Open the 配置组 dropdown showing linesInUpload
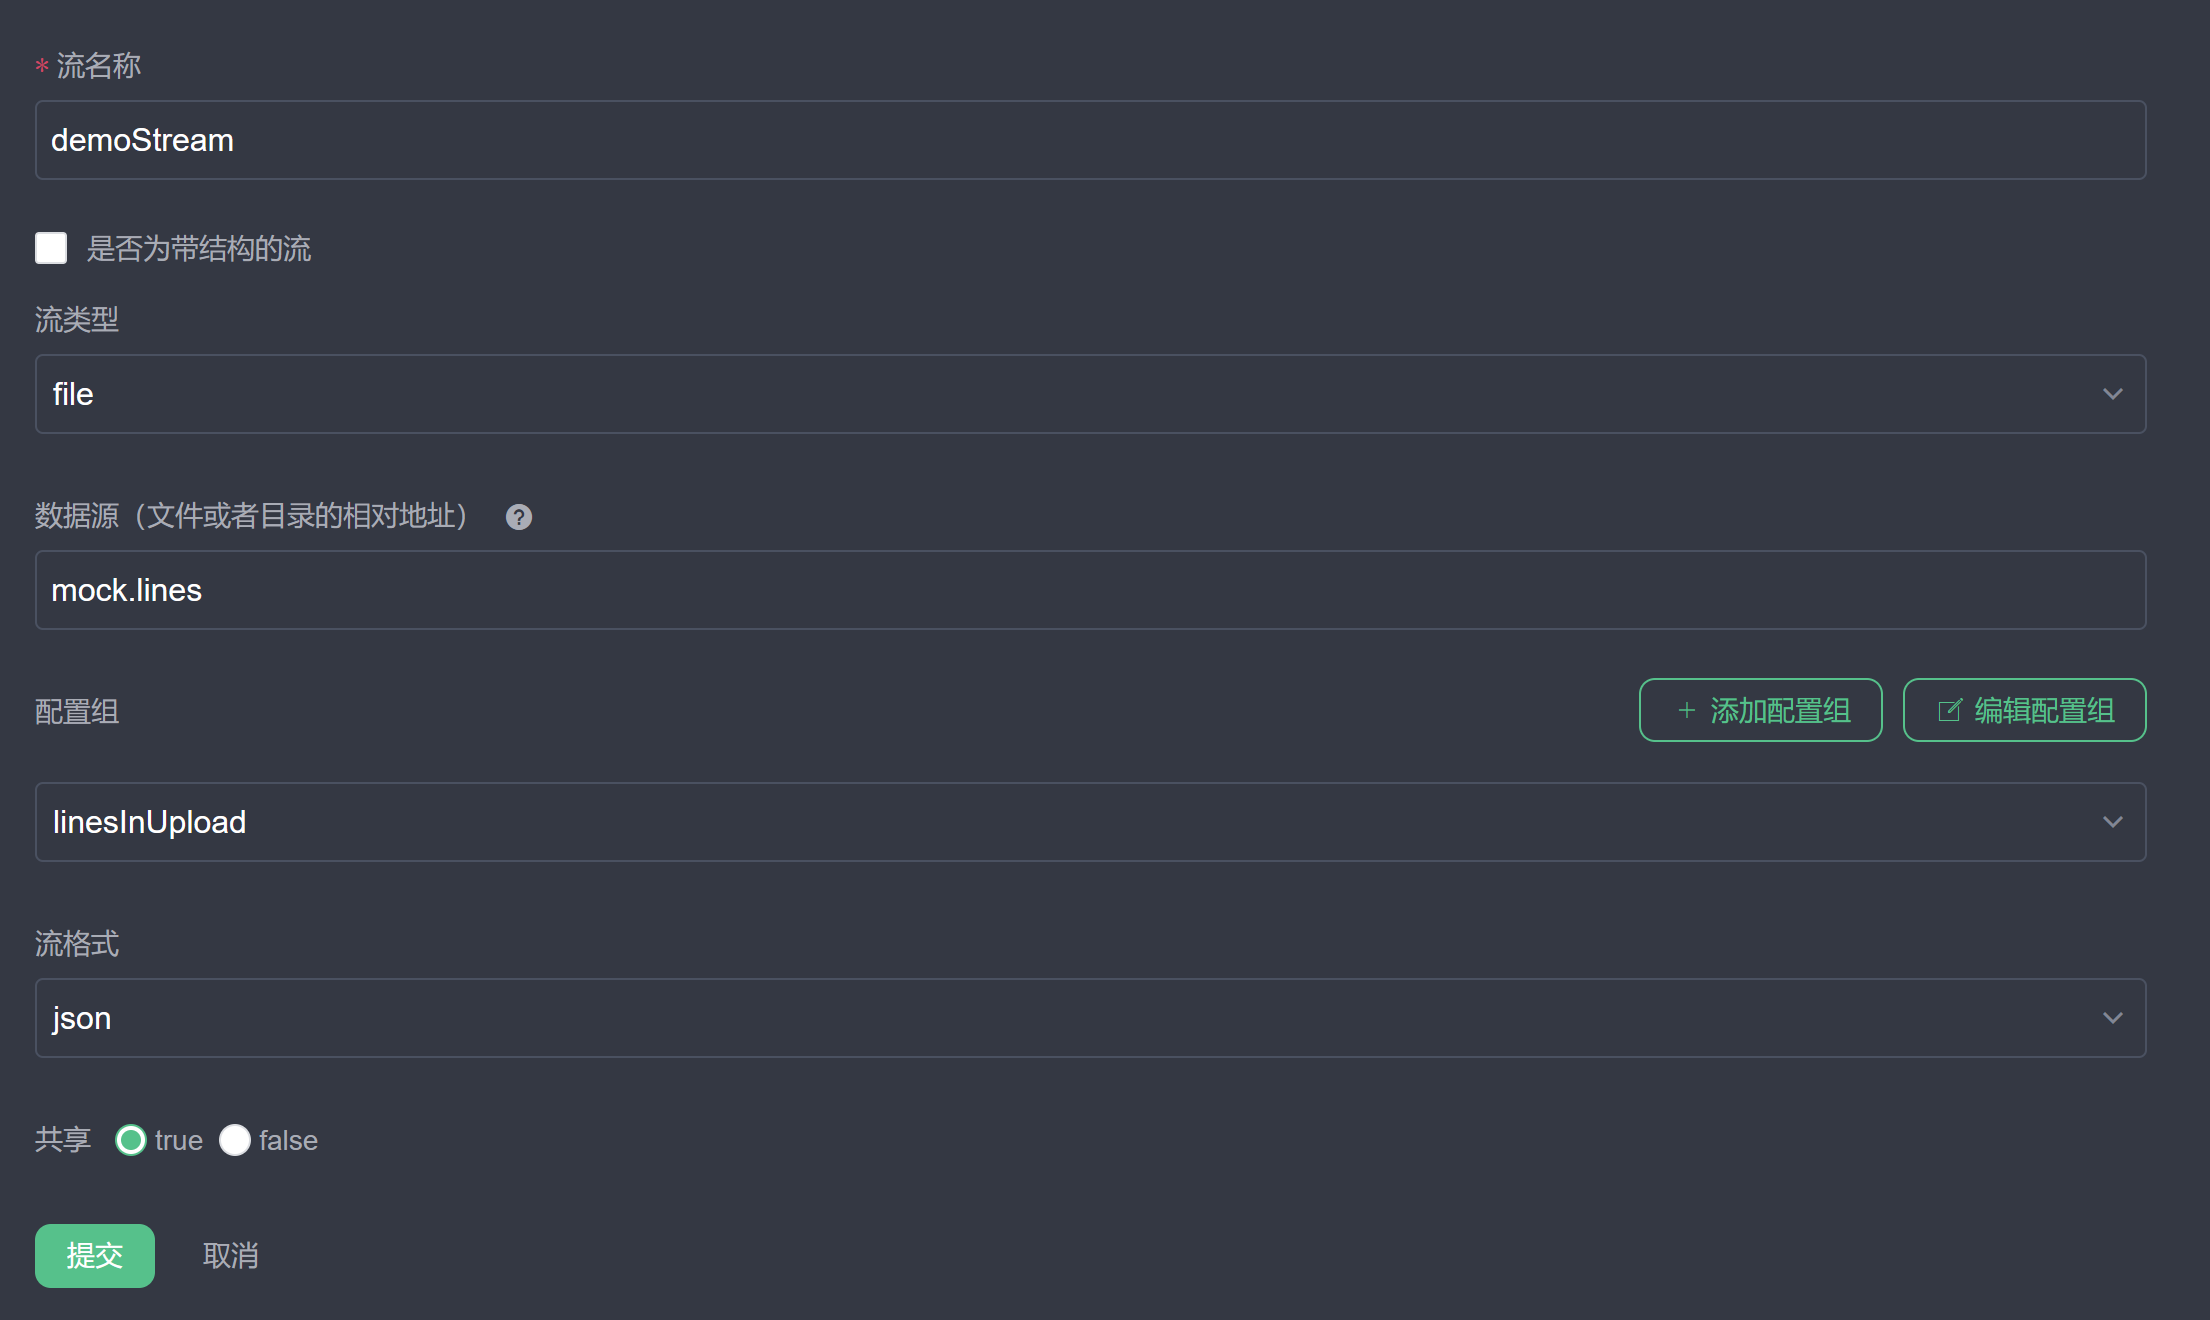This screenshot has width=2210, height=1320. (1090, 822)
